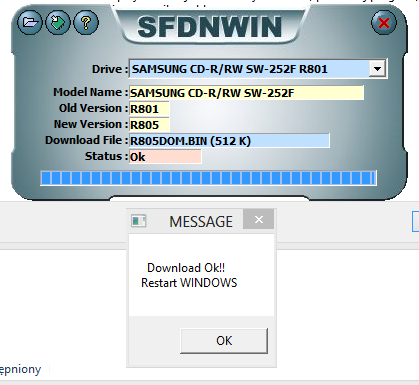Open firmware file with folder icon

(30, 23)
